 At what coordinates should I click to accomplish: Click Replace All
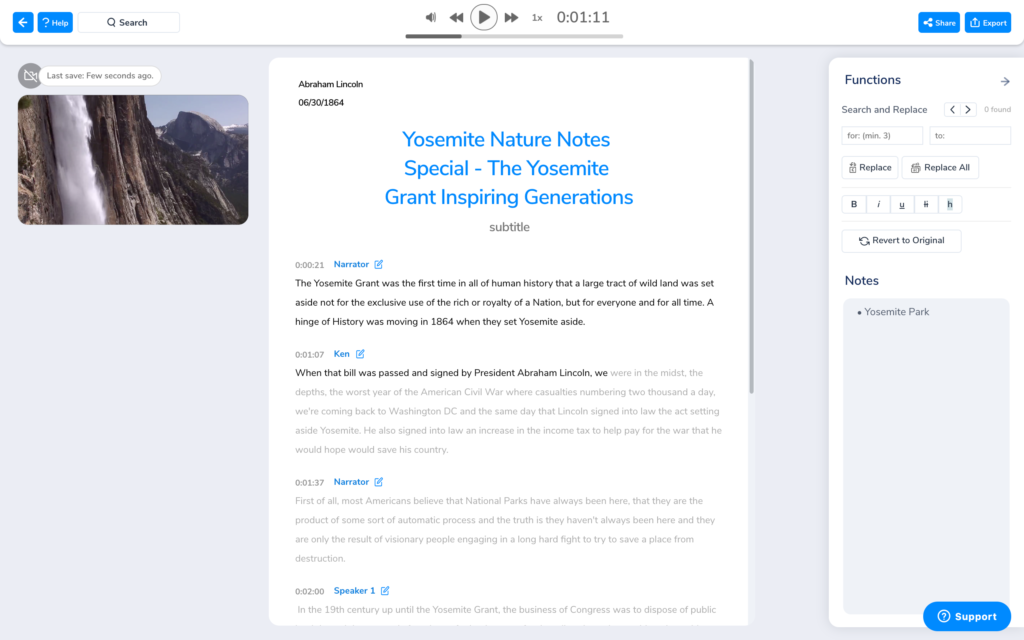pyautogui.click(x=940, y=167)
